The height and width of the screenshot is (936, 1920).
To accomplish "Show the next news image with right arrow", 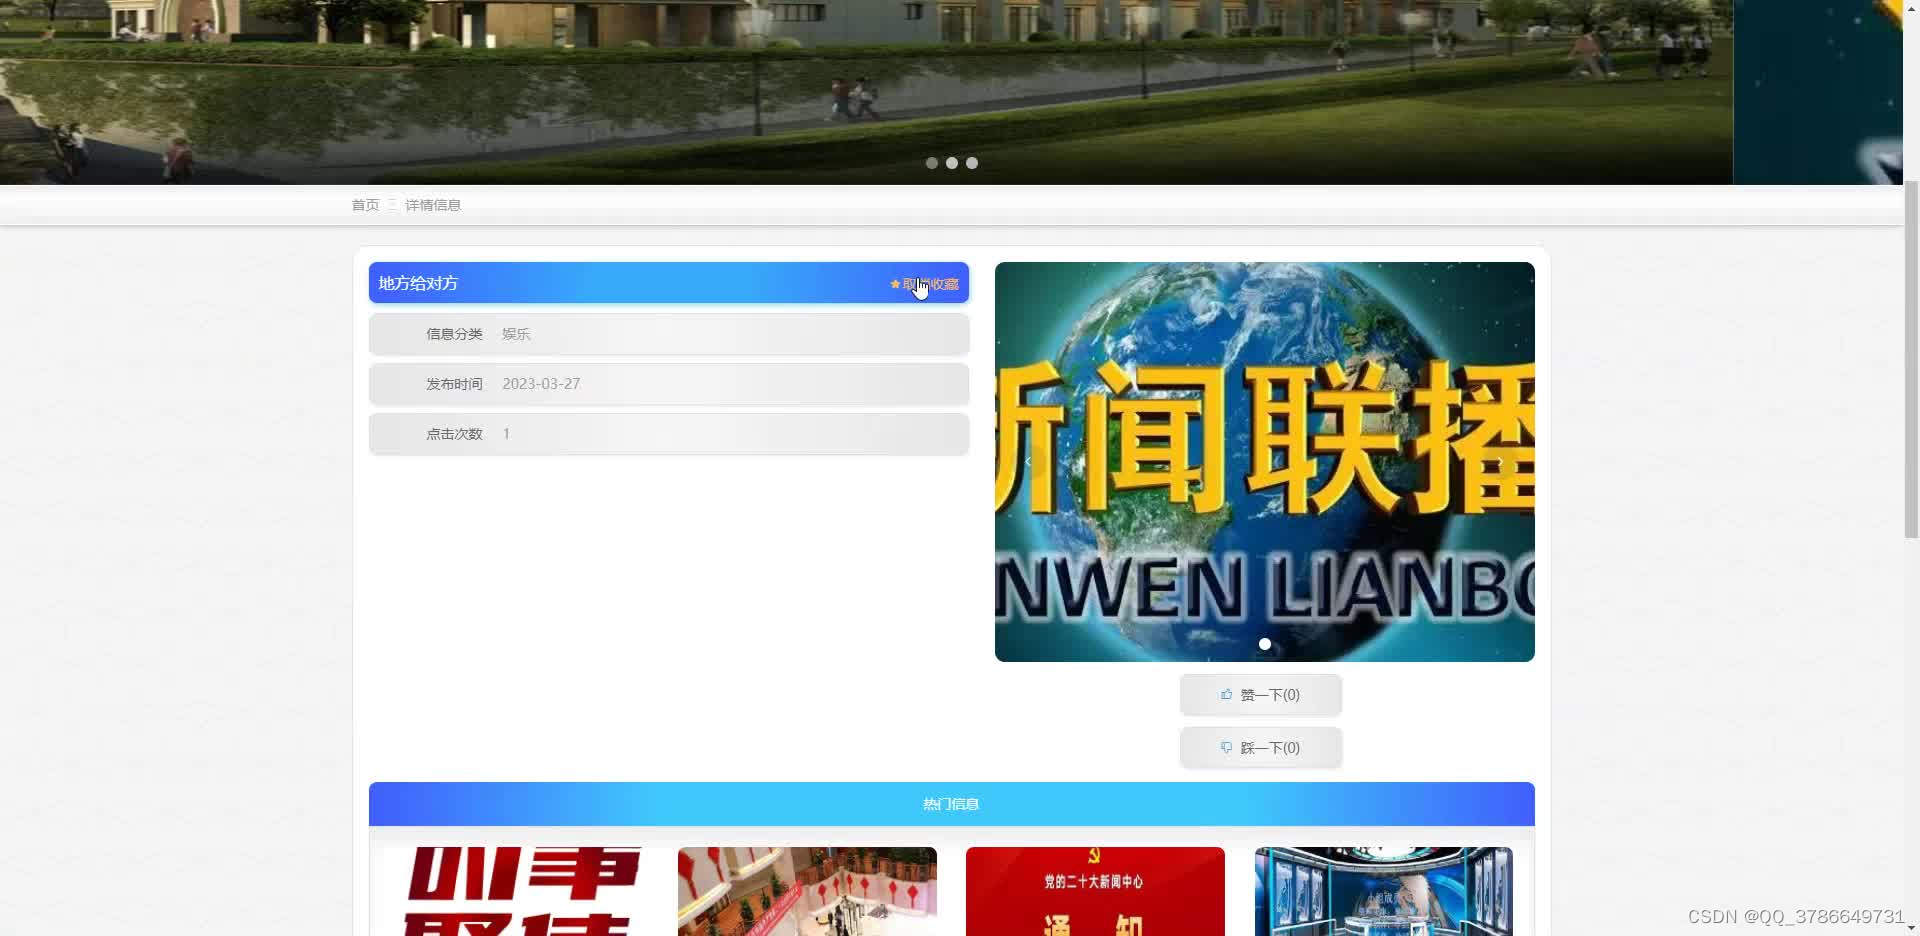I will (x=1501, y=461).
